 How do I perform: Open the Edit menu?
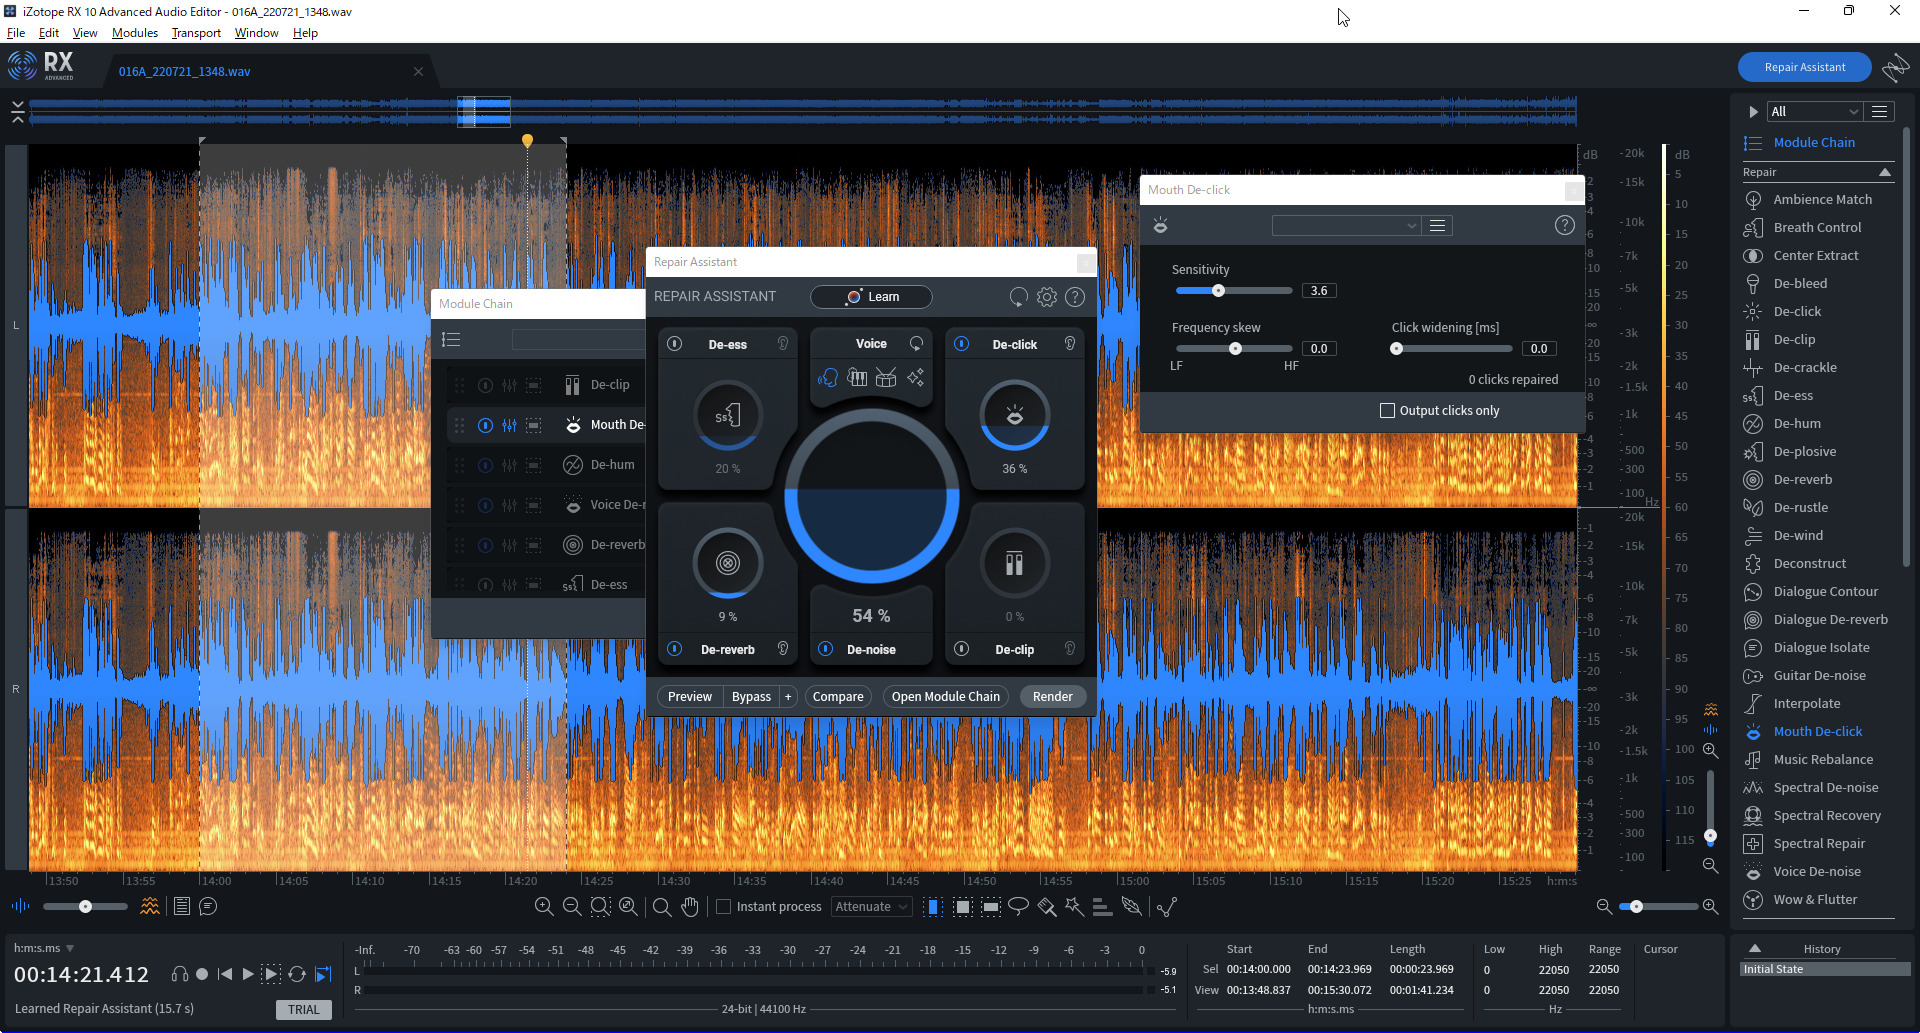pos(49,33)
